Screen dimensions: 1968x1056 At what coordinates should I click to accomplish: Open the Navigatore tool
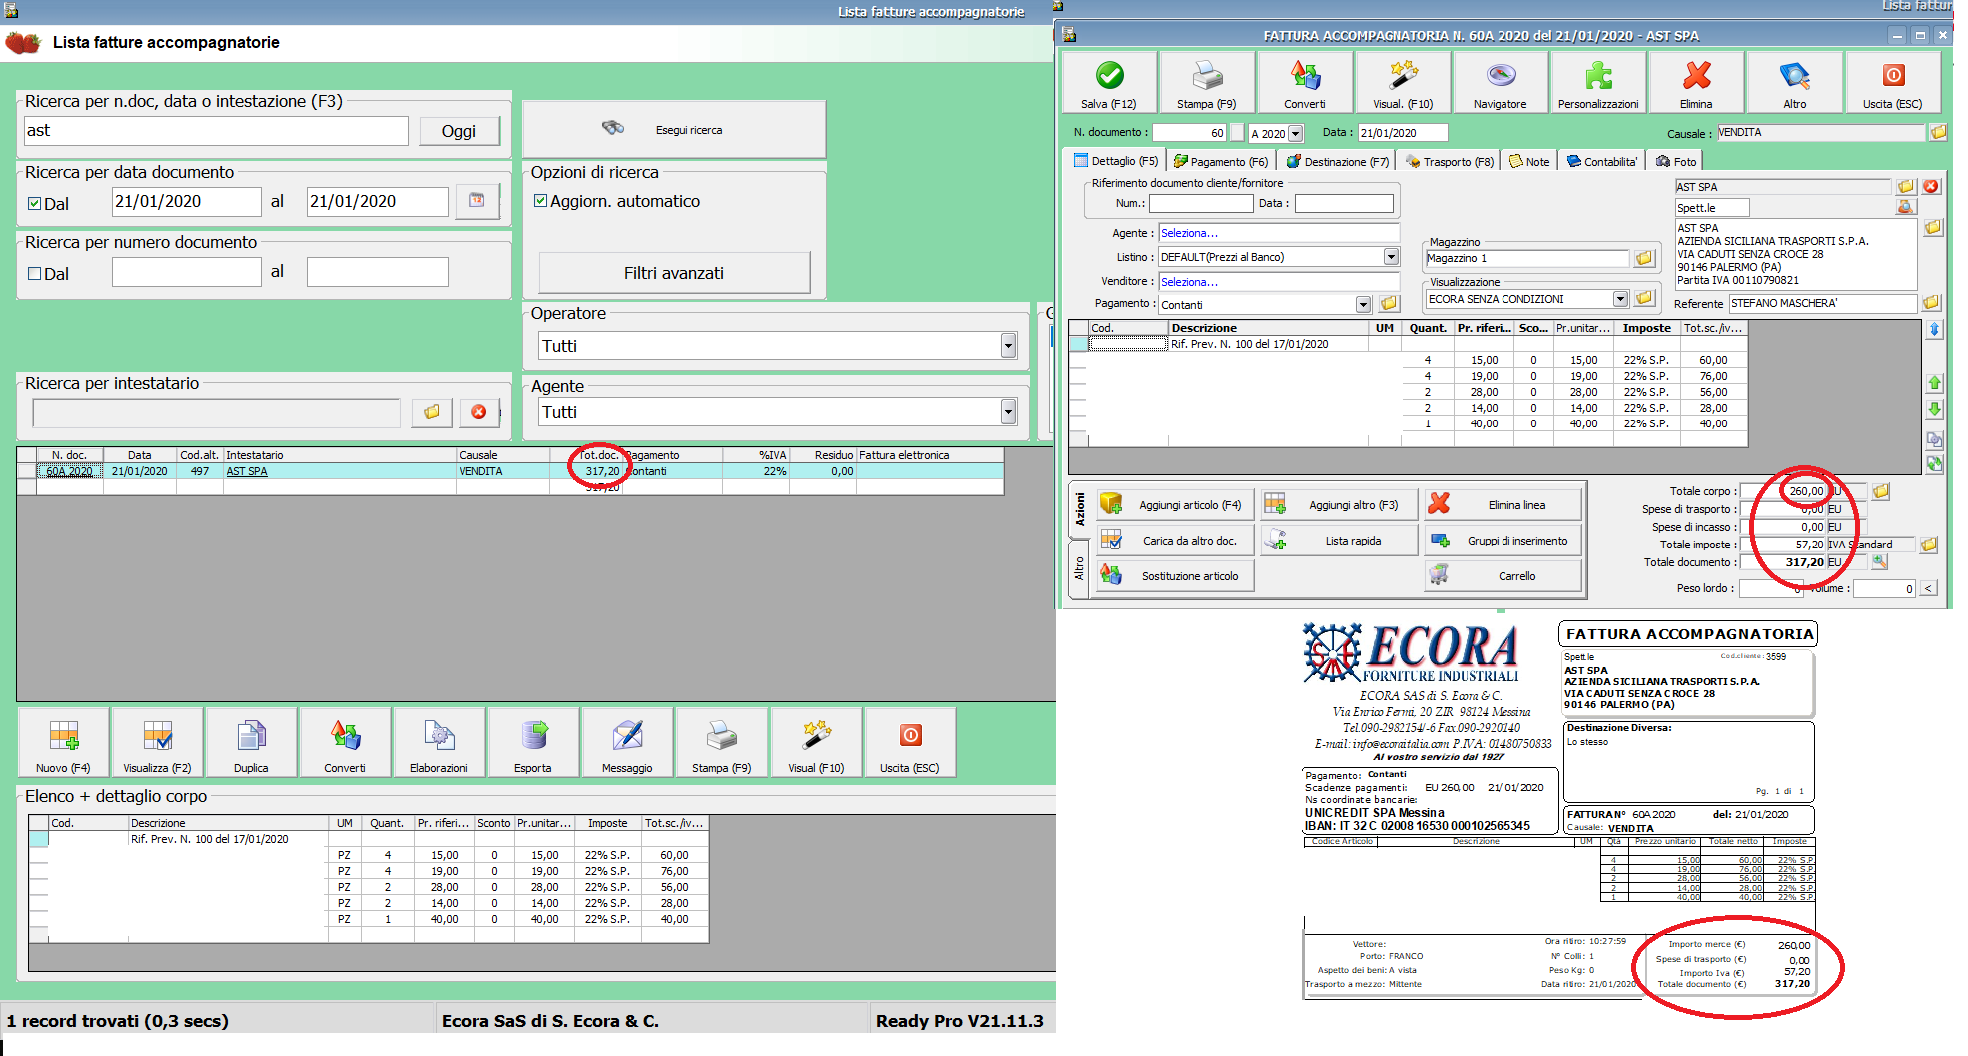[x=1500, y=82]
